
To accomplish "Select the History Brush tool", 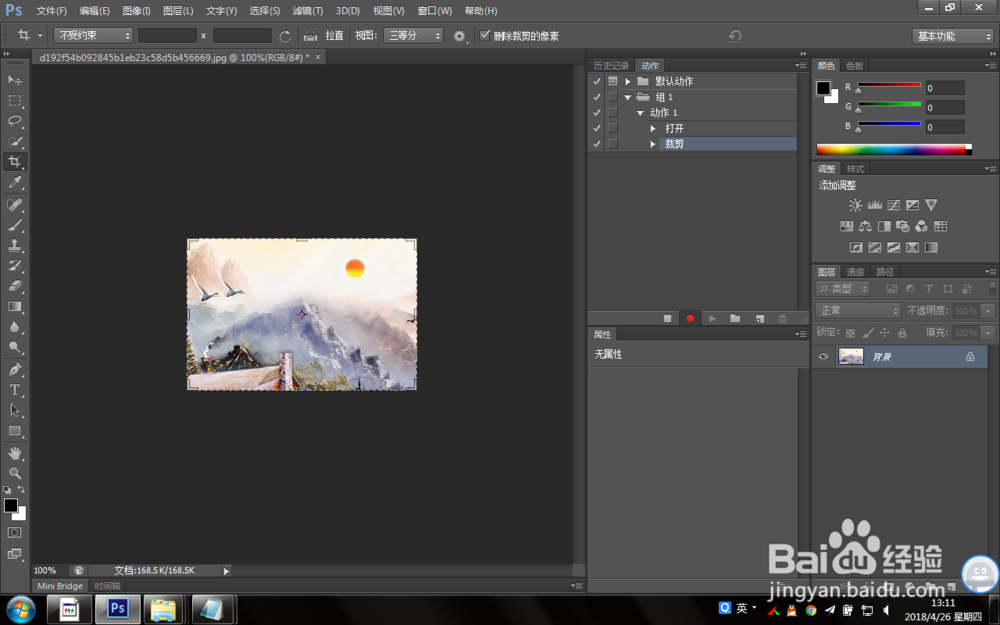I will 15,265.
